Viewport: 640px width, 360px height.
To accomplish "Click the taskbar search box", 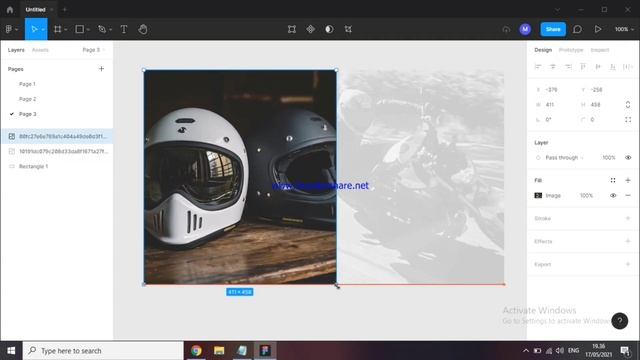I will 103,351.
